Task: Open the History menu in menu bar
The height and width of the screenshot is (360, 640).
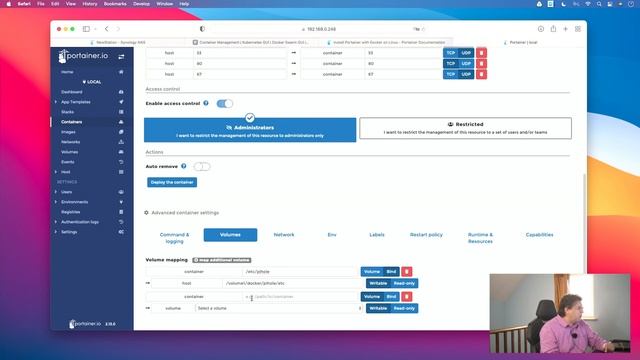Action: (x=90, y=4)
